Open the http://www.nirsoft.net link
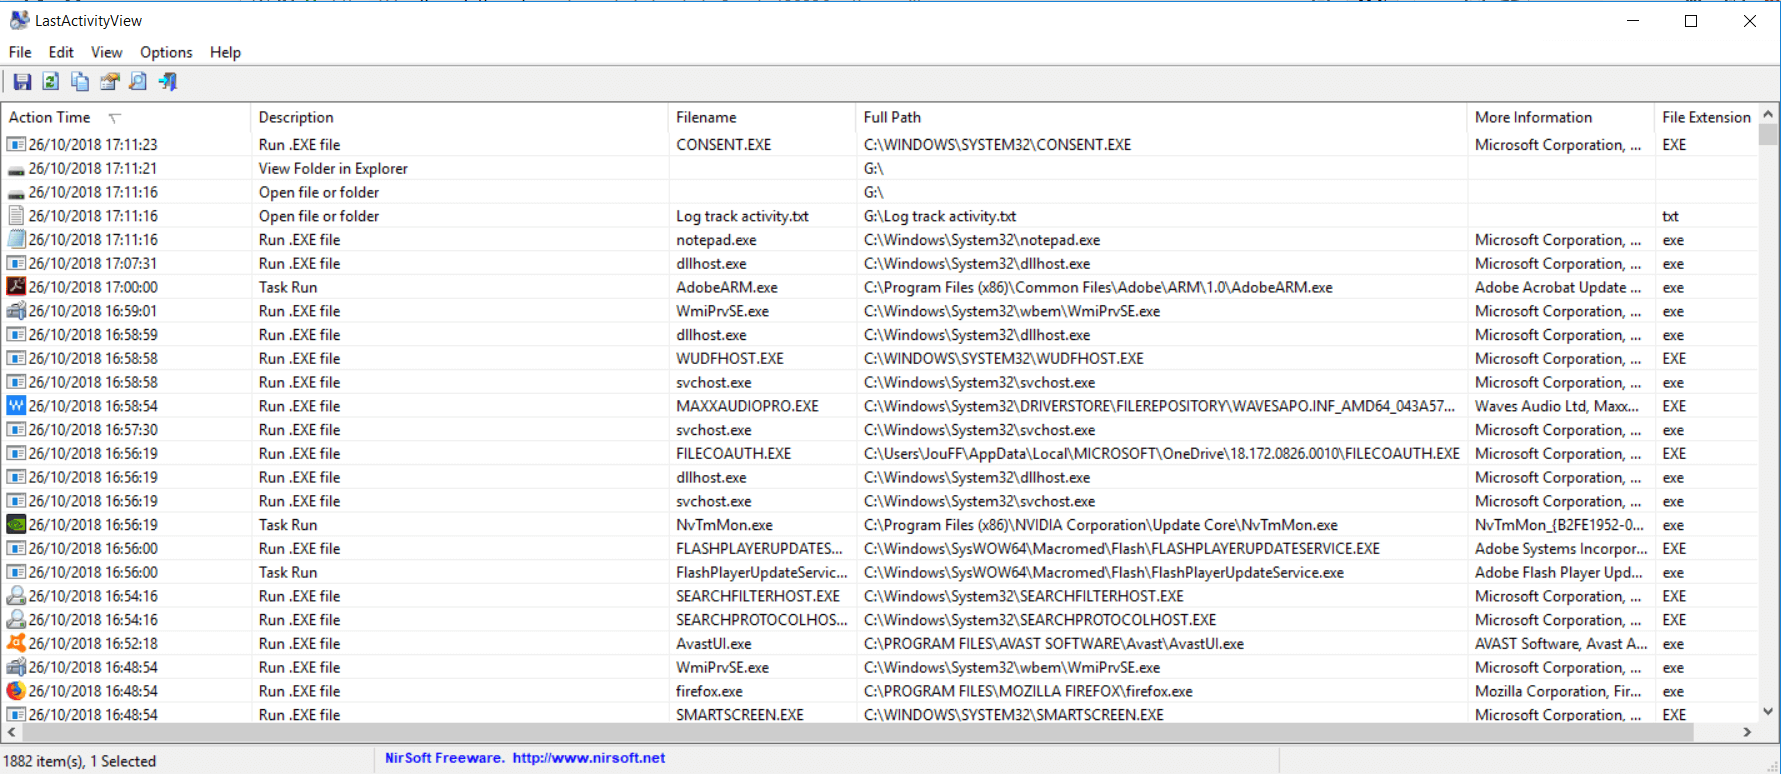Screen dimensions: 1781x774 coord(589,758)
